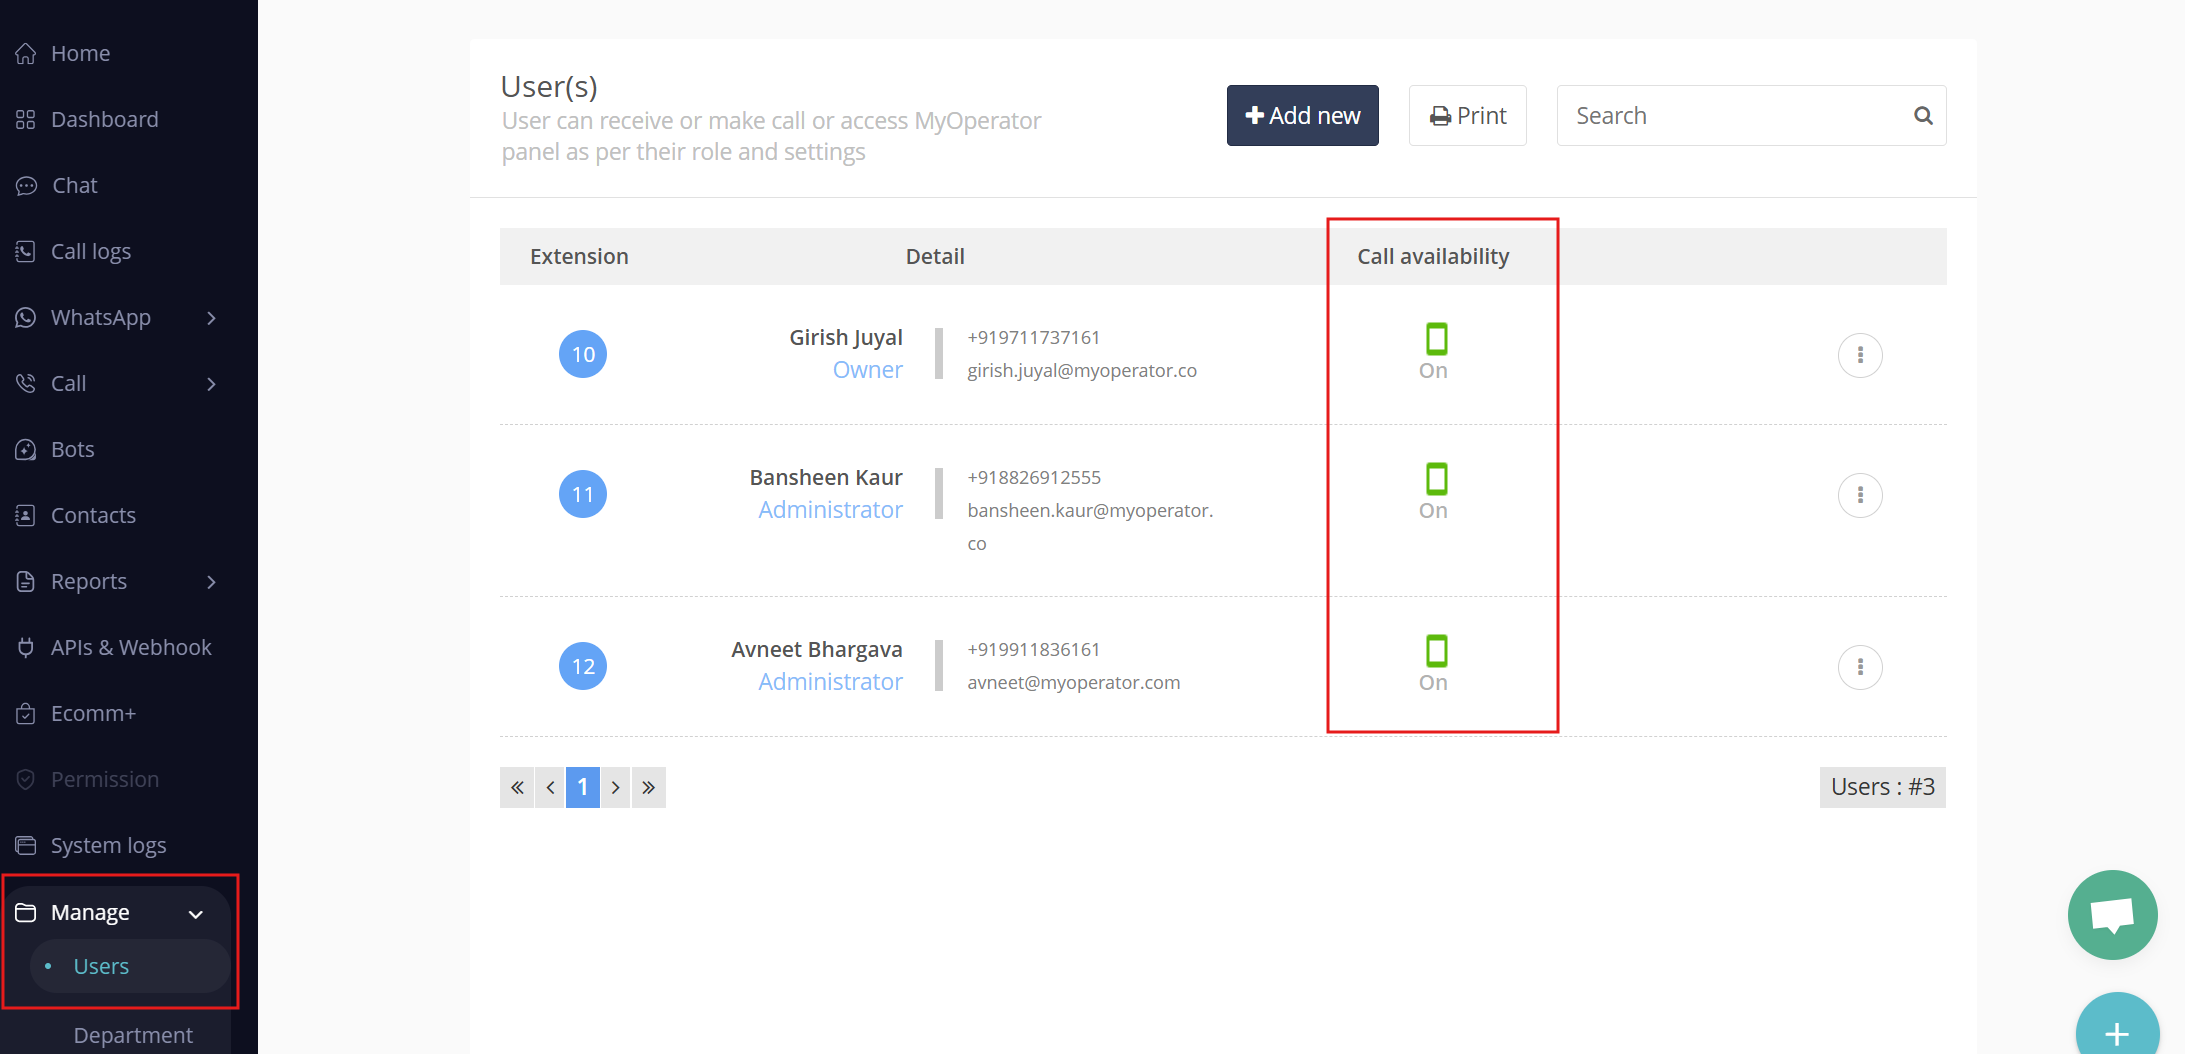This screenshot has width=2185, height=1054.
Task: Click into the Search input field
Action: (x=1735, y=116)
